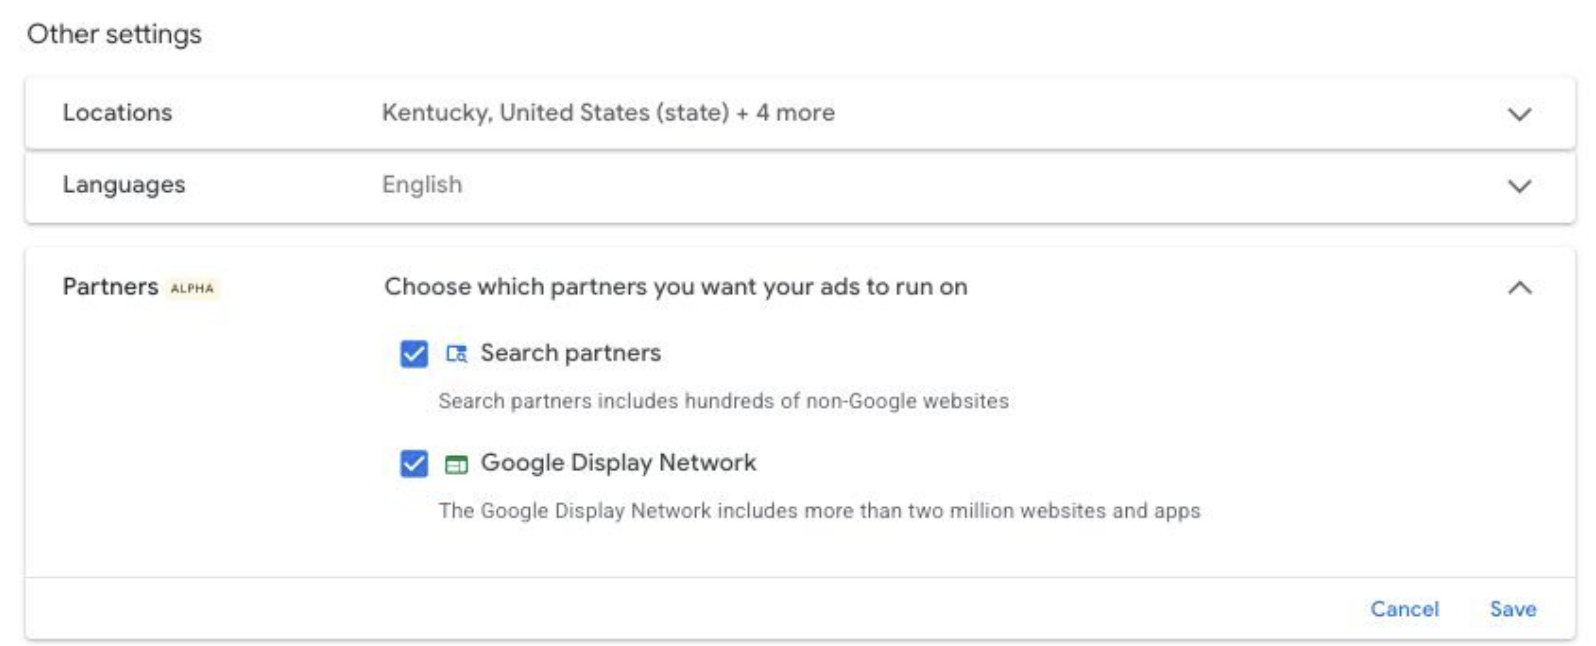Click the Other settings heading

[x=114, y=34]
